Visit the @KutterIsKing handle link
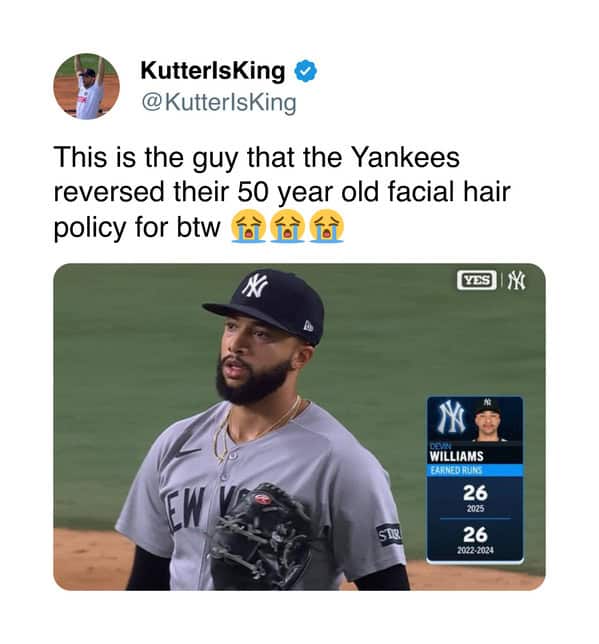The image size is (599, 644). point(219,103)
